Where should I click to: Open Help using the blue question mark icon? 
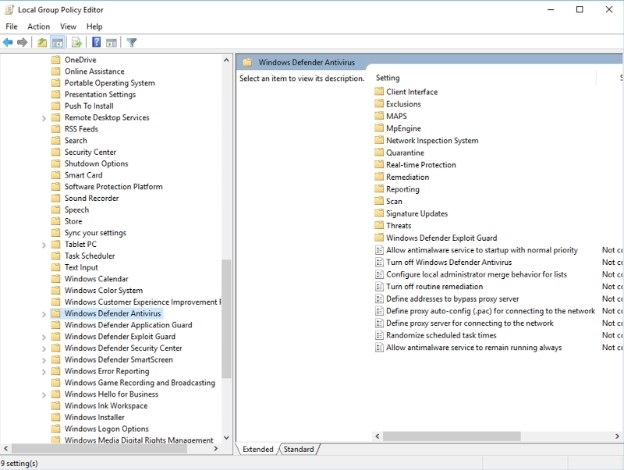pyautogui.click(x=96, y=43)
